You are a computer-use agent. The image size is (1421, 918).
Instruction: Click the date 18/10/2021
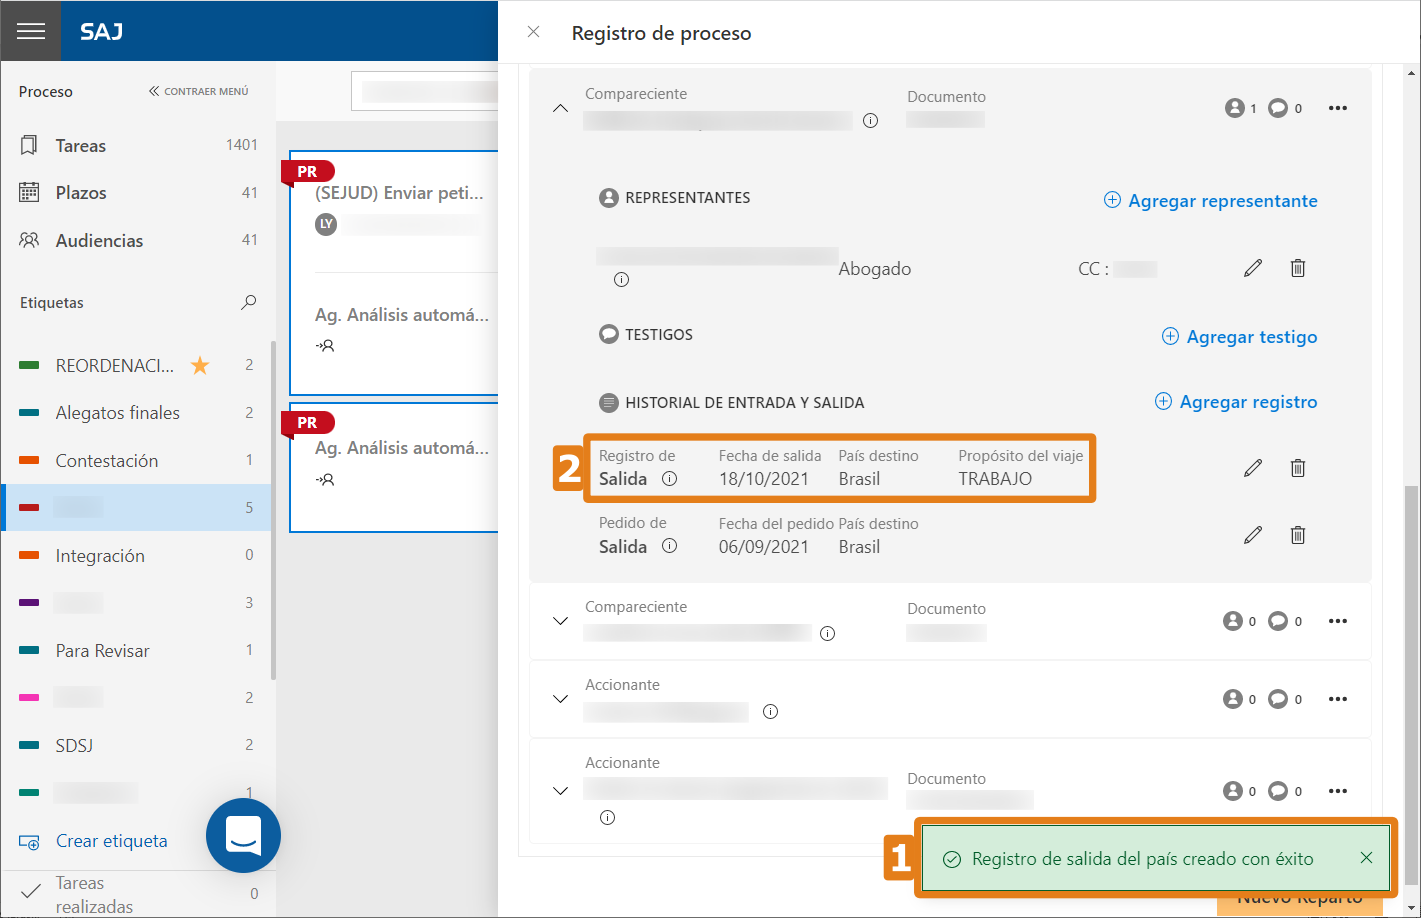764,479
